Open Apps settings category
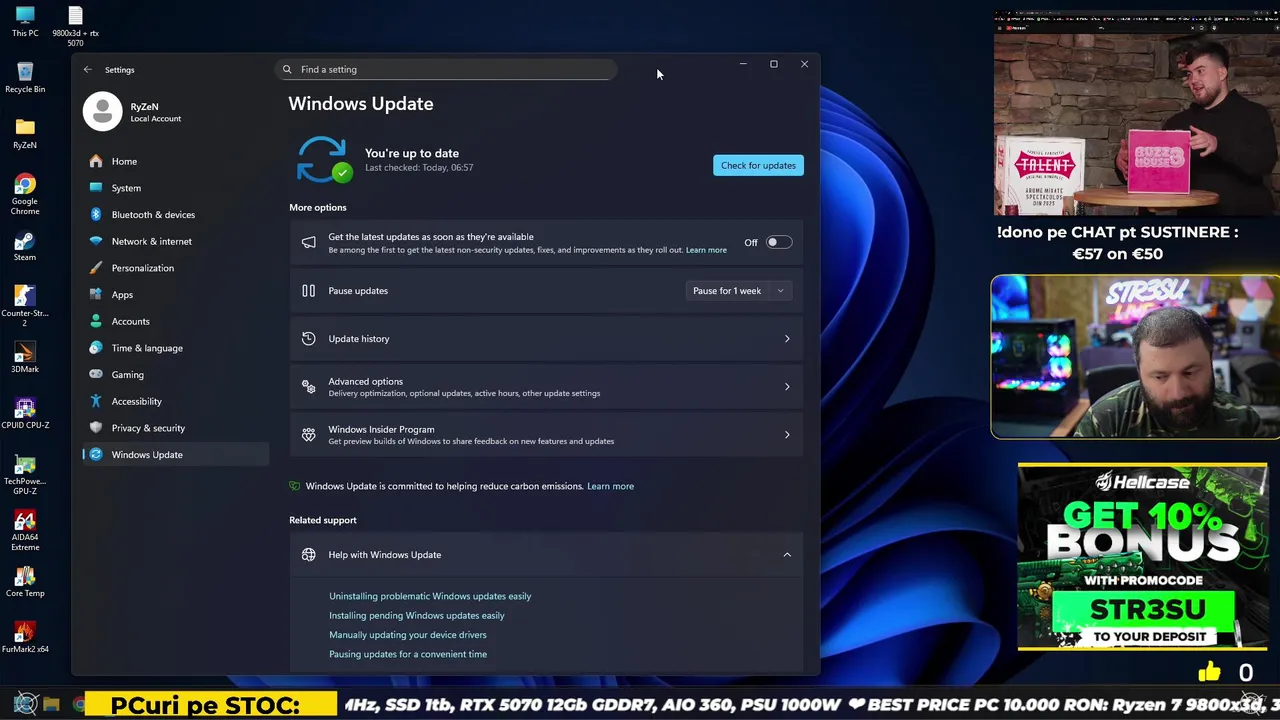The image size is (1280, 720). point(176,295)
